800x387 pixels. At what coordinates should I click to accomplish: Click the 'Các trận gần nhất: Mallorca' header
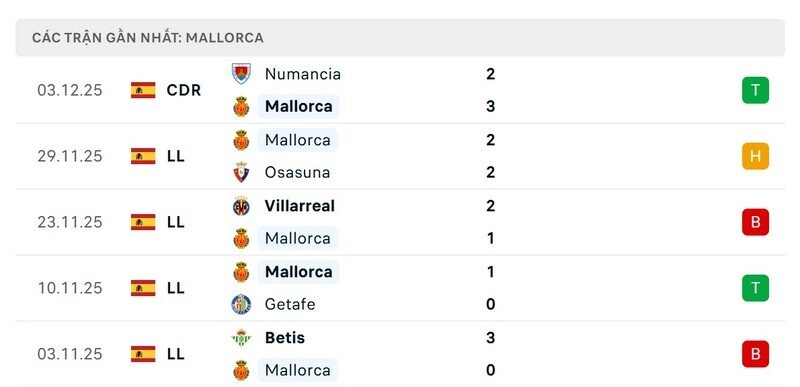pos(147,38)
